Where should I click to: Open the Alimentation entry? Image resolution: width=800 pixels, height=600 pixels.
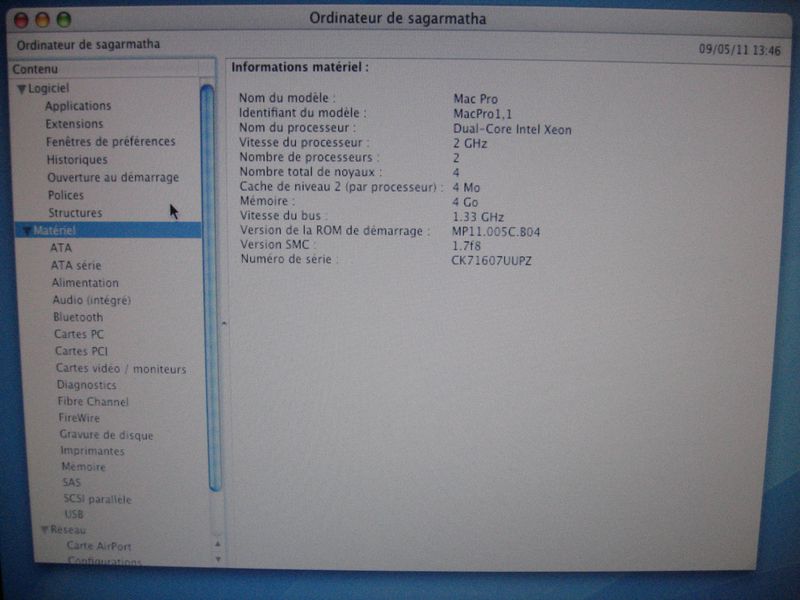[85, 283]
